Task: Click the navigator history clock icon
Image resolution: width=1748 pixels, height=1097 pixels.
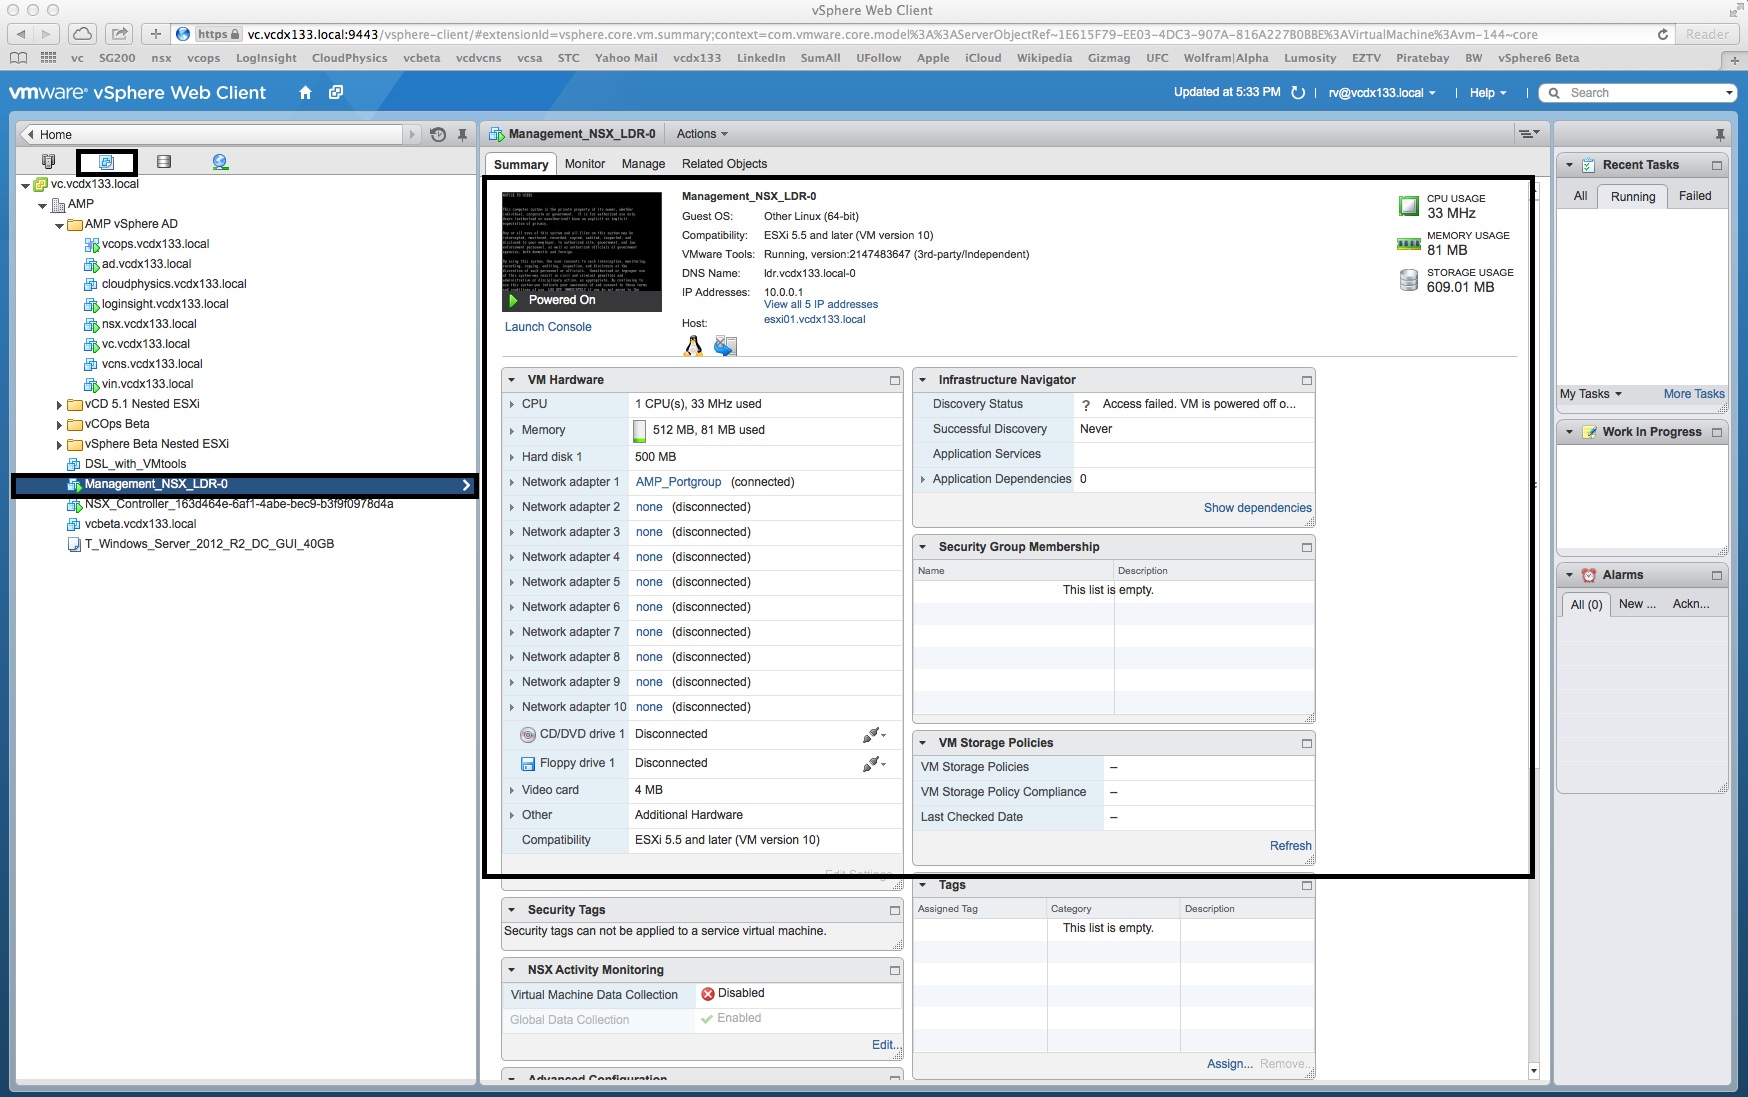Action: pos(438,135)
